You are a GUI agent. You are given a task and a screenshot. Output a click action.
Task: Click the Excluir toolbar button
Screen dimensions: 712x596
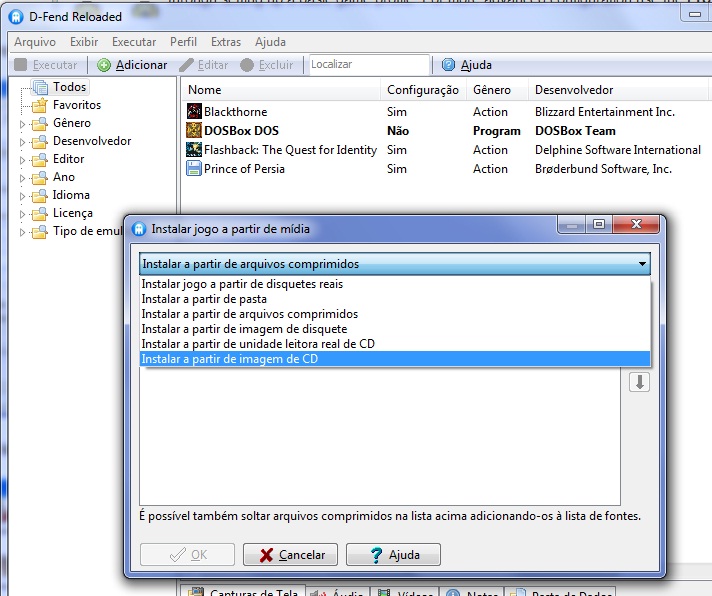coord(267,65)
